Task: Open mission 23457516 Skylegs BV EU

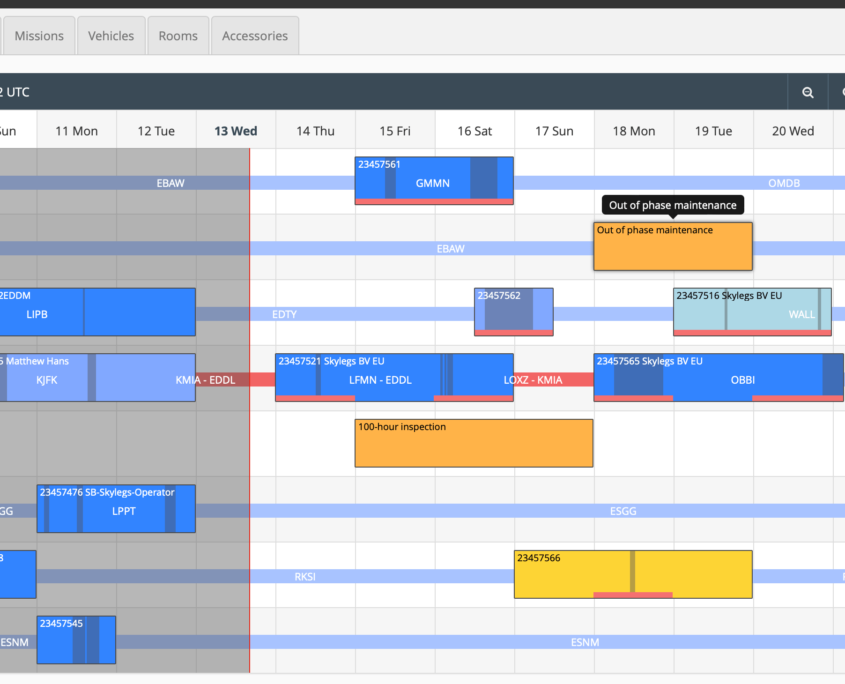Action: [751, 311]
